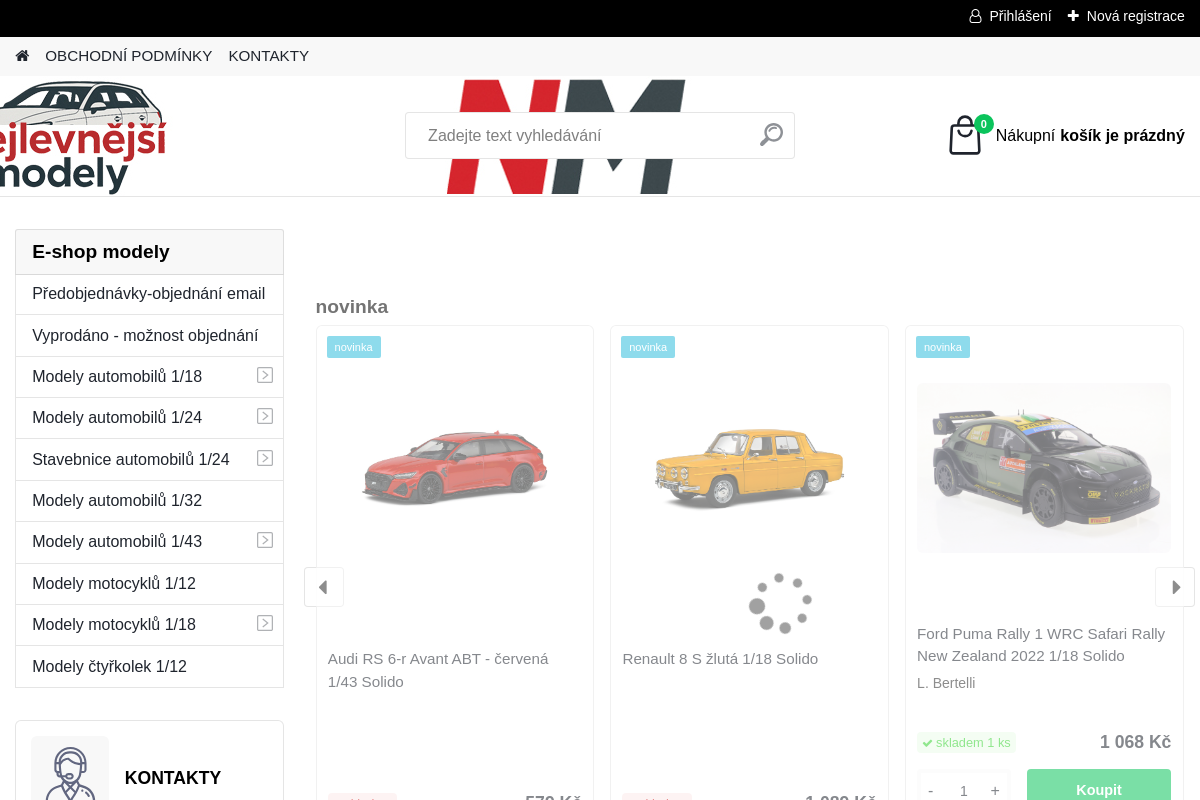Expand Modely motocyklů 1/18 submenu

click(265, 623)
